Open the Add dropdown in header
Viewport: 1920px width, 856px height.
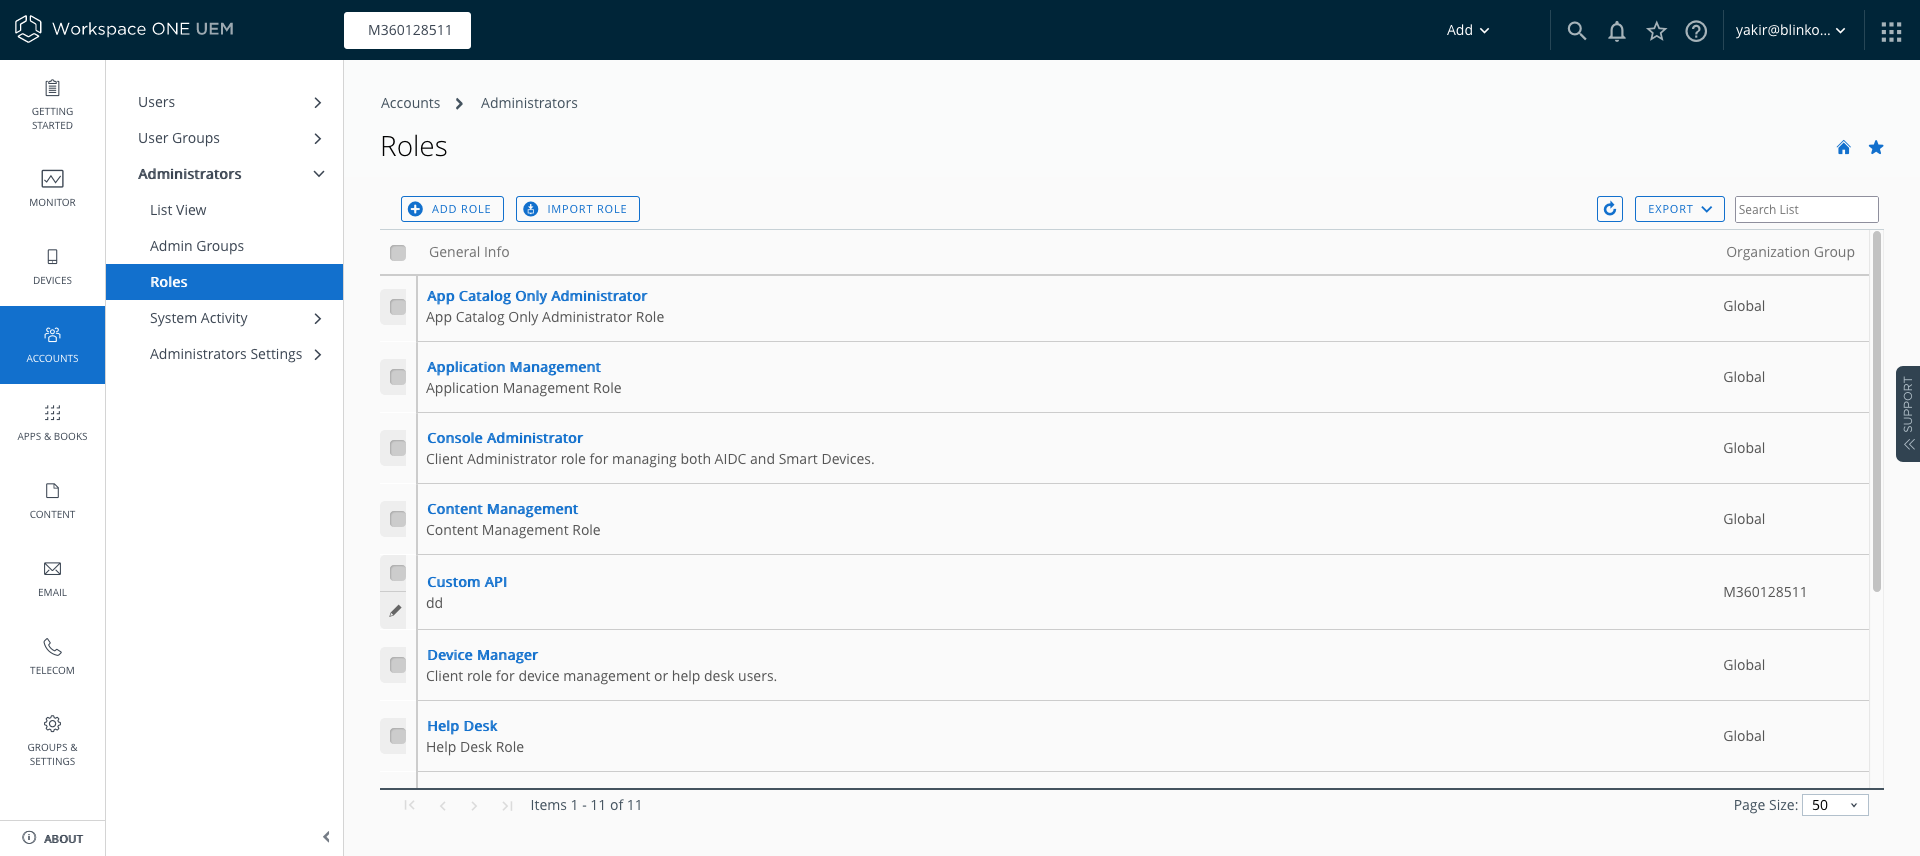pos(1468,30)
